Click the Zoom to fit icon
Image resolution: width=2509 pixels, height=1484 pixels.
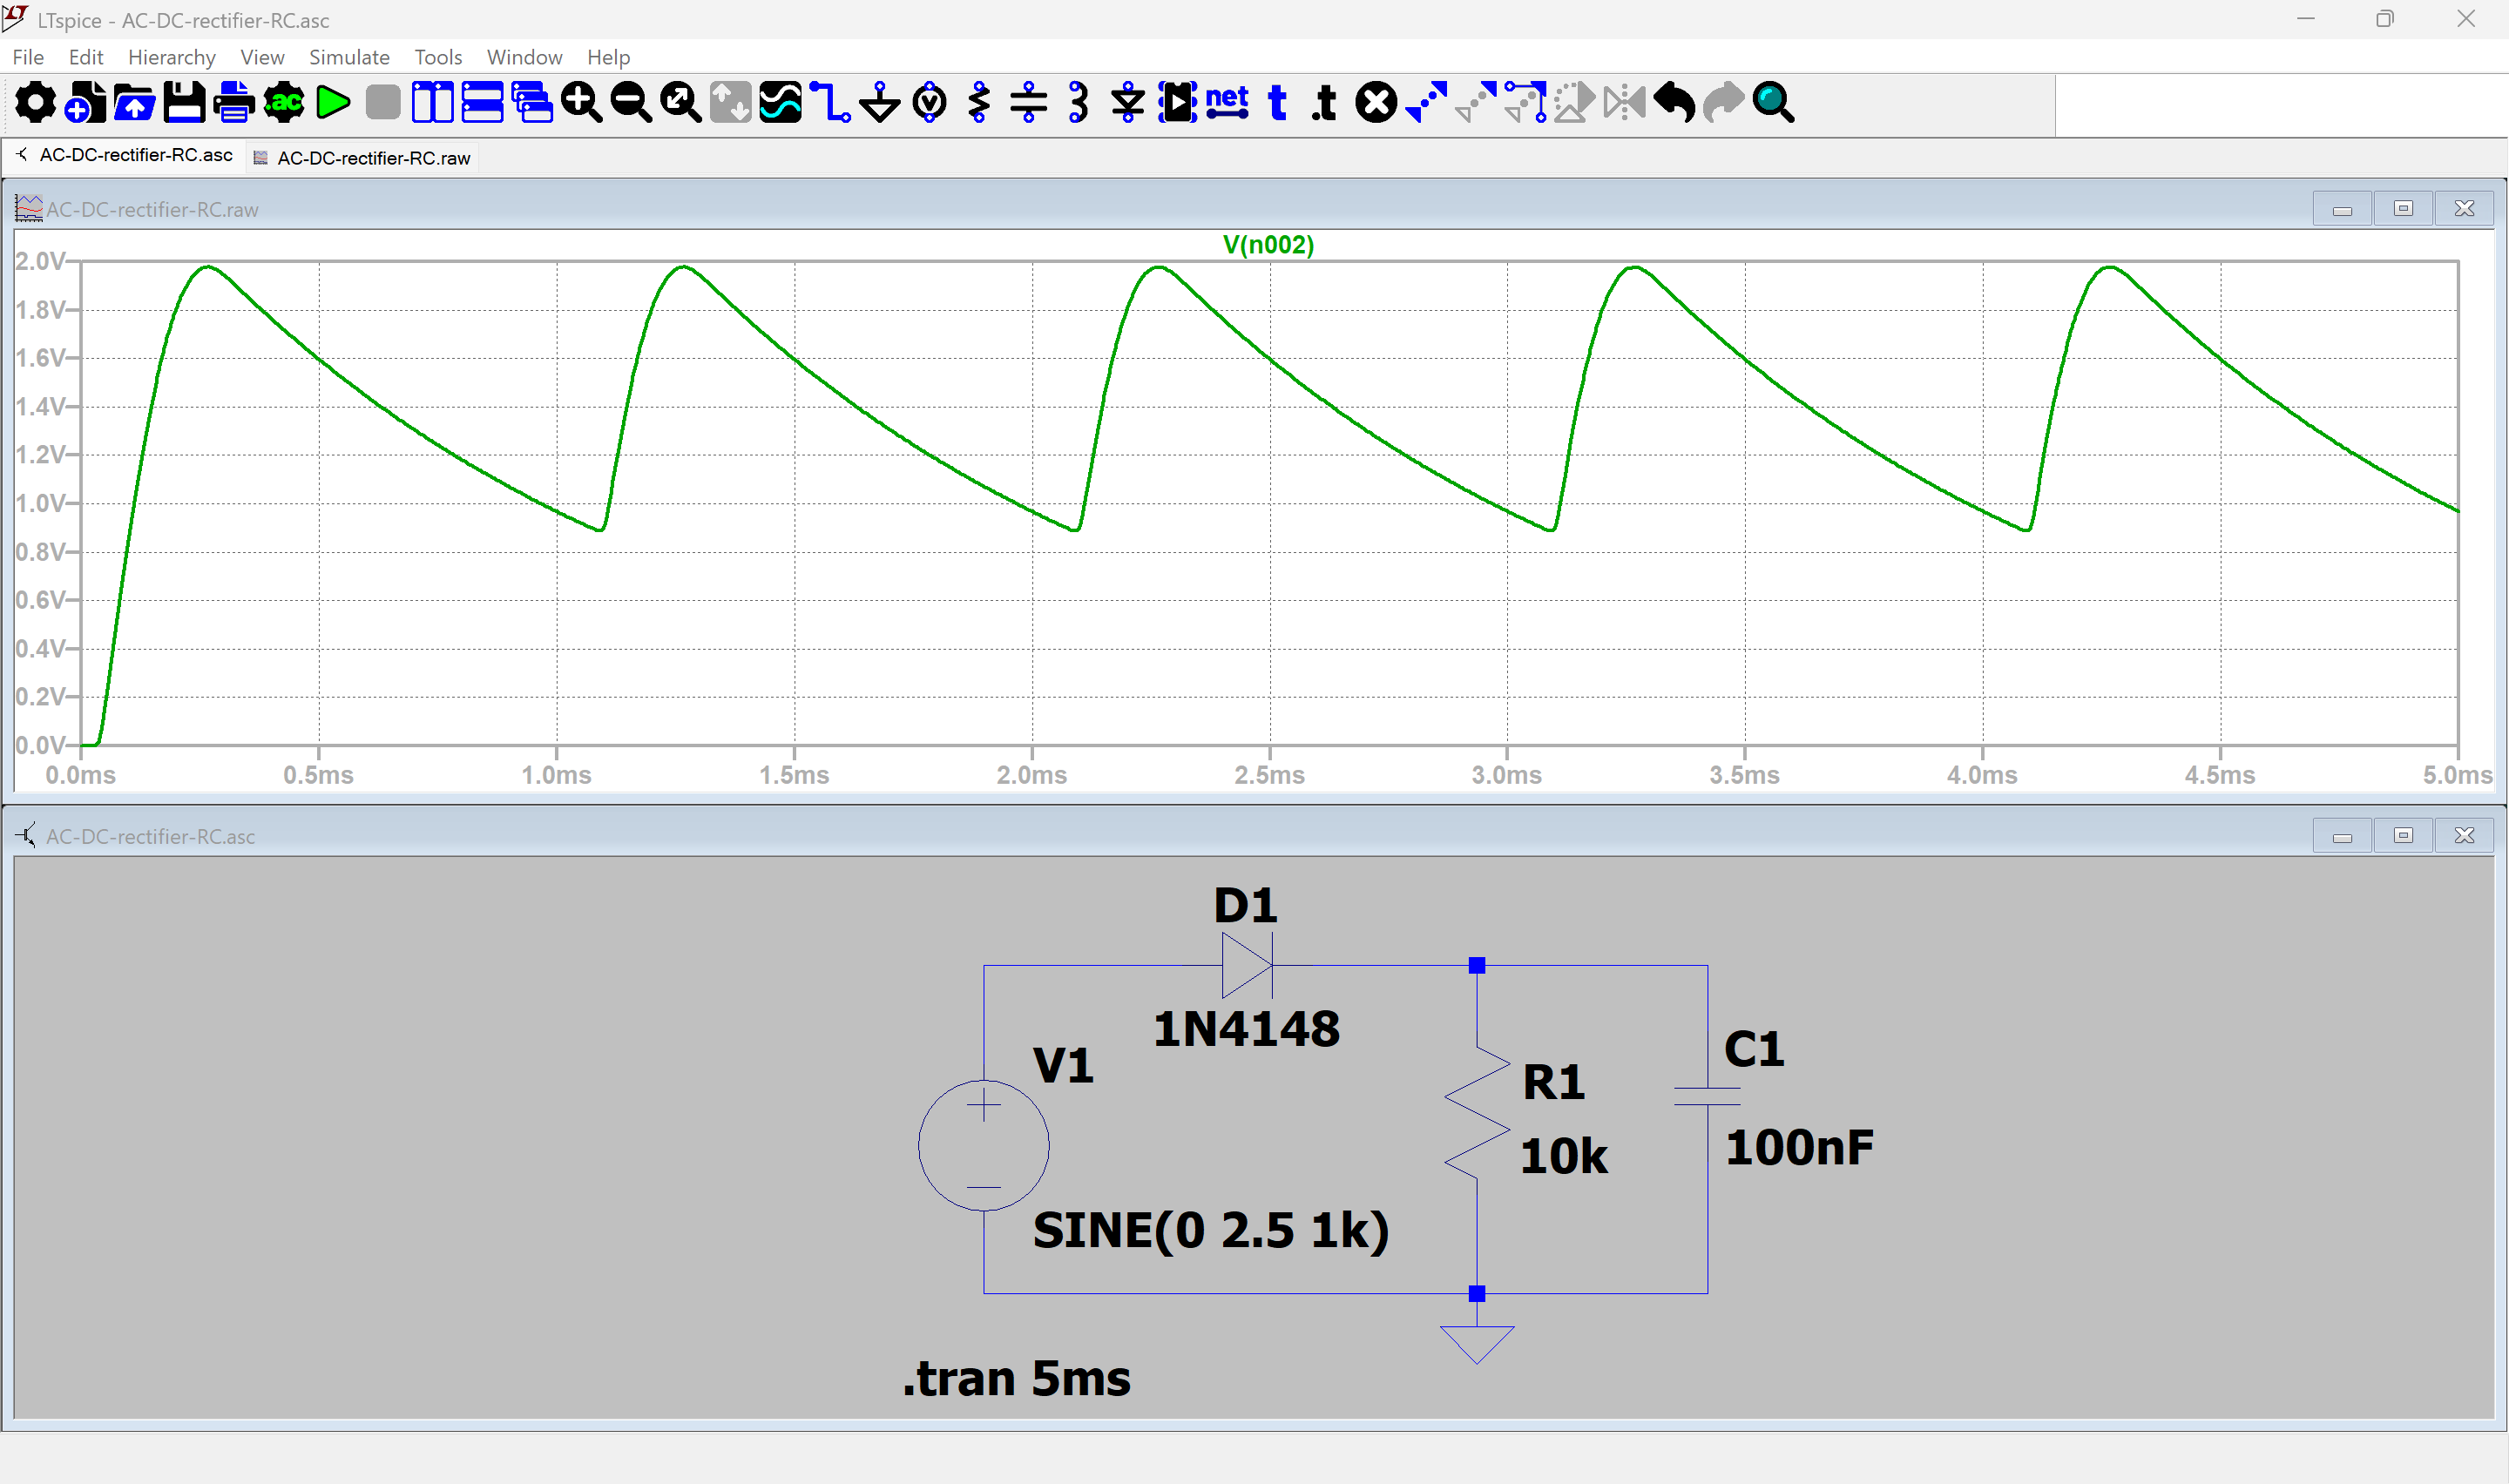680,103
